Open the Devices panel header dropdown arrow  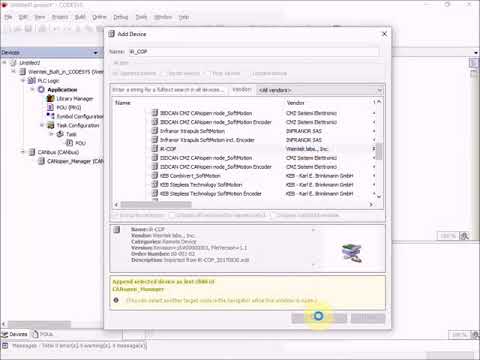click(96, 53)
